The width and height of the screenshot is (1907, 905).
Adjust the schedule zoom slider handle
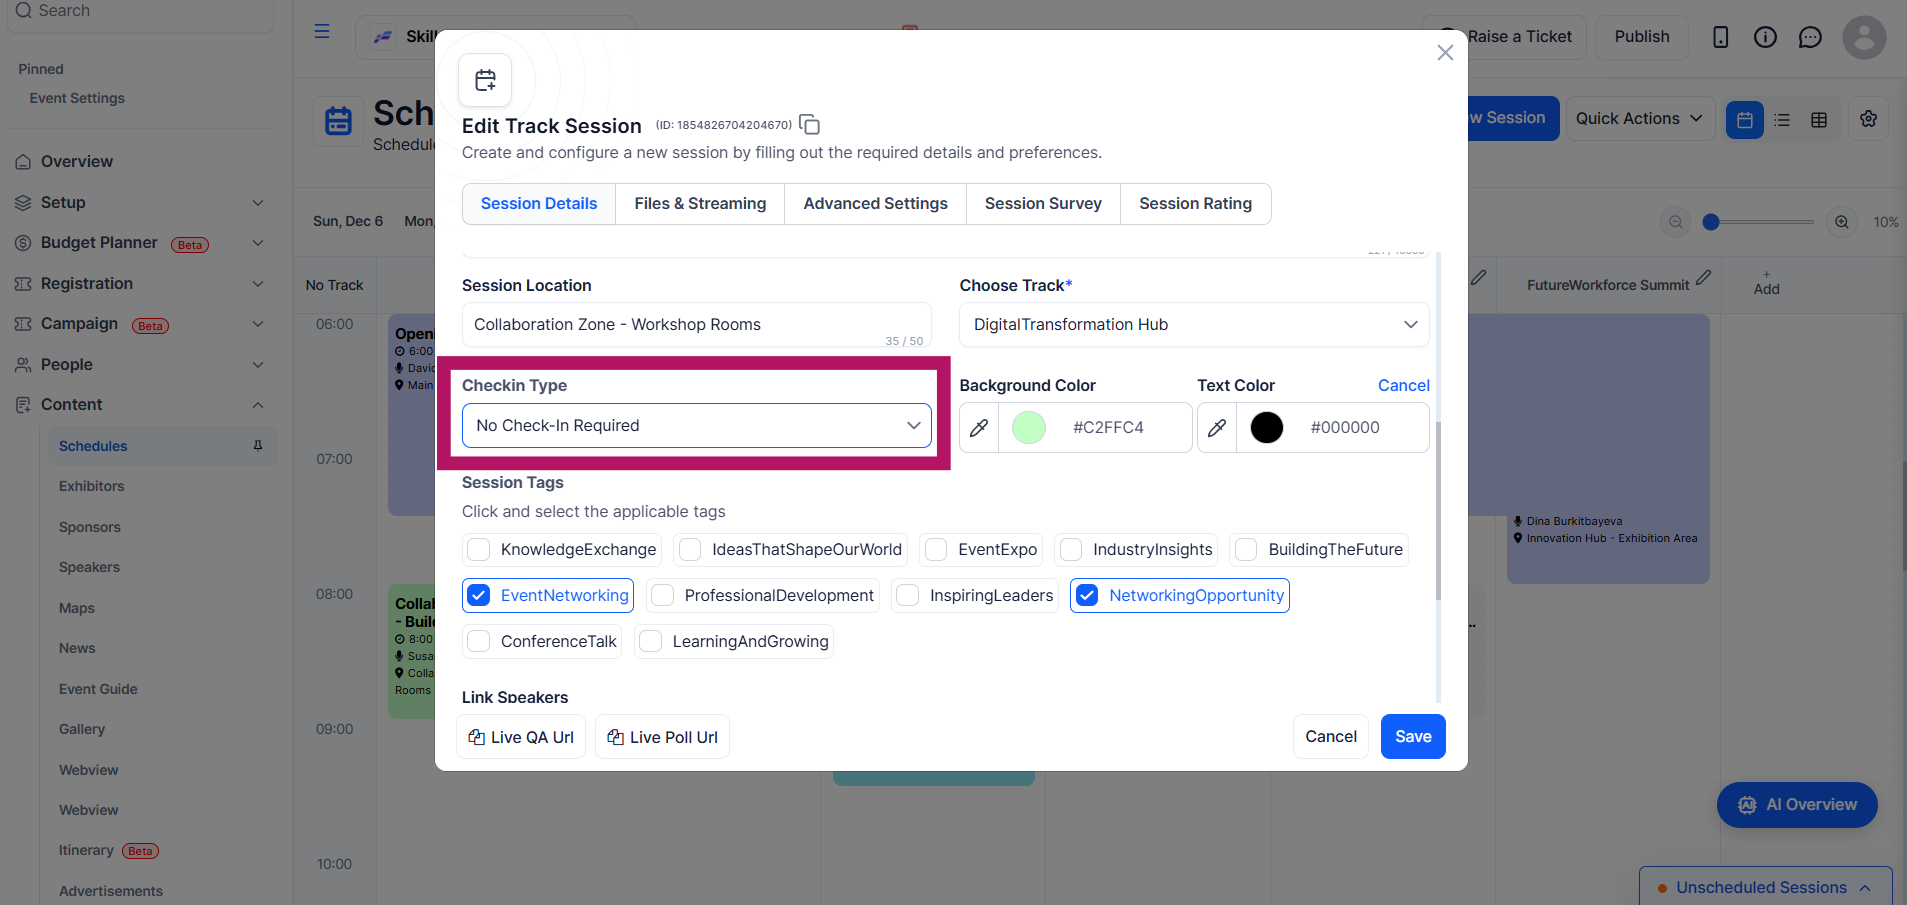1711,222
